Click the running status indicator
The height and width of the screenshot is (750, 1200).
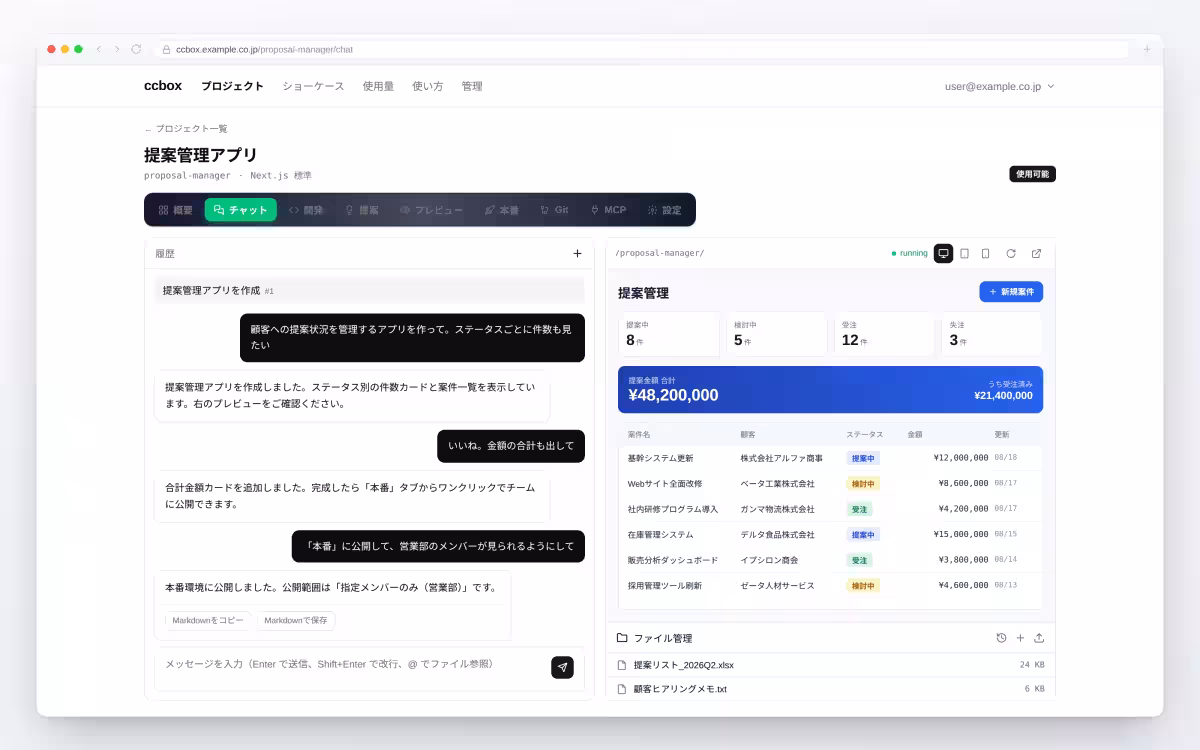[x=910, y=254]
